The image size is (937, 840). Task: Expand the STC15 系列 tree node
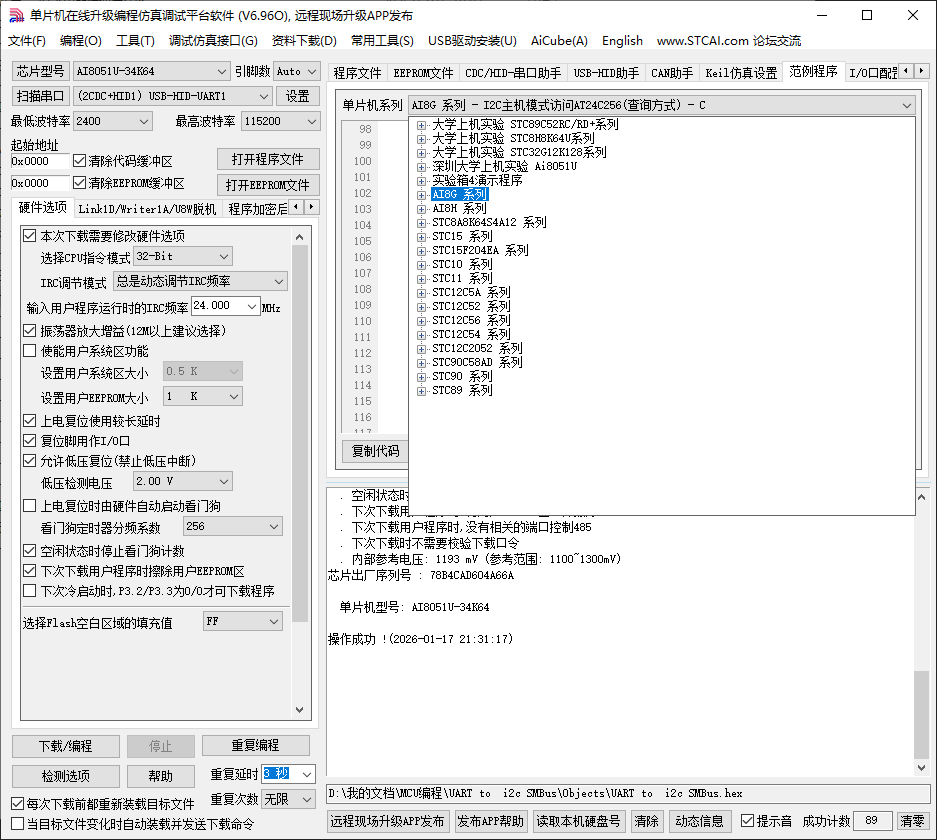(x=424, y=236)
